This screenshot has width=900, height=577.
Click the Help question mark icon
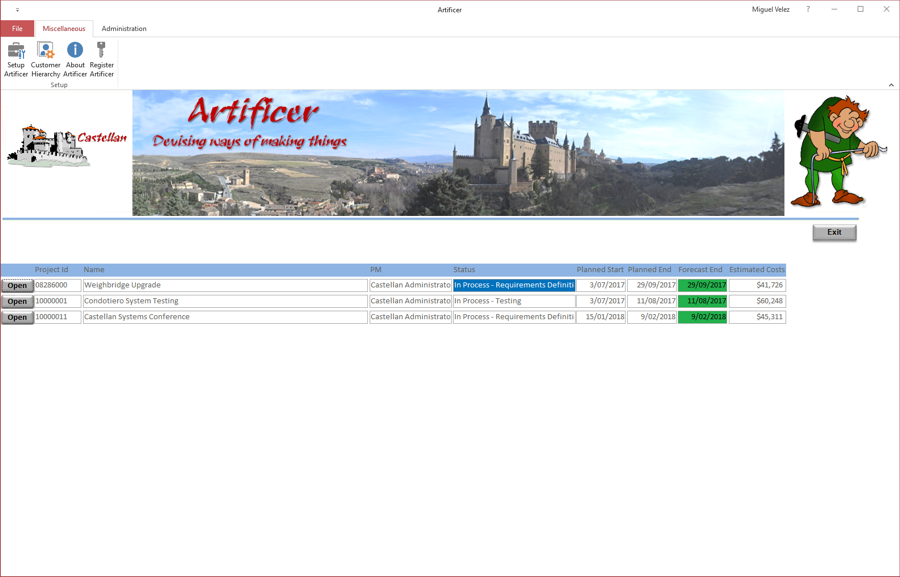pyautogui.click(x=808, y=9)
